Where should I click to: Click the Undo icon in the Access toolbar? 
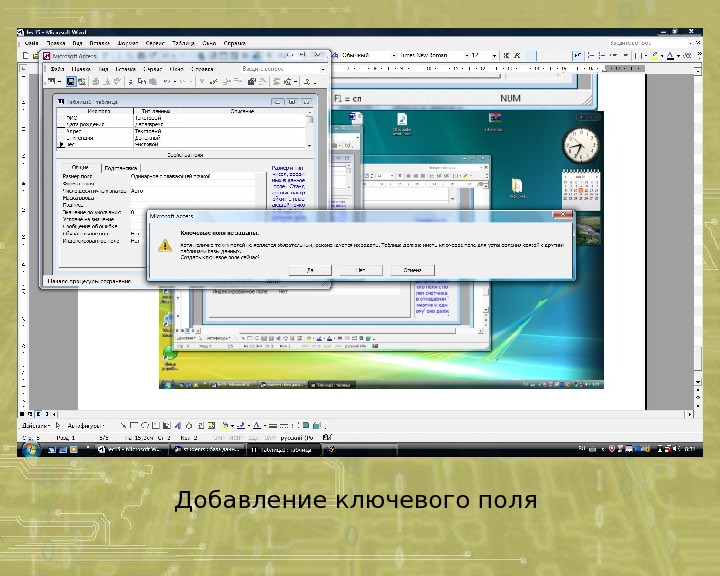pyautogui.click(x=166, y=81)
